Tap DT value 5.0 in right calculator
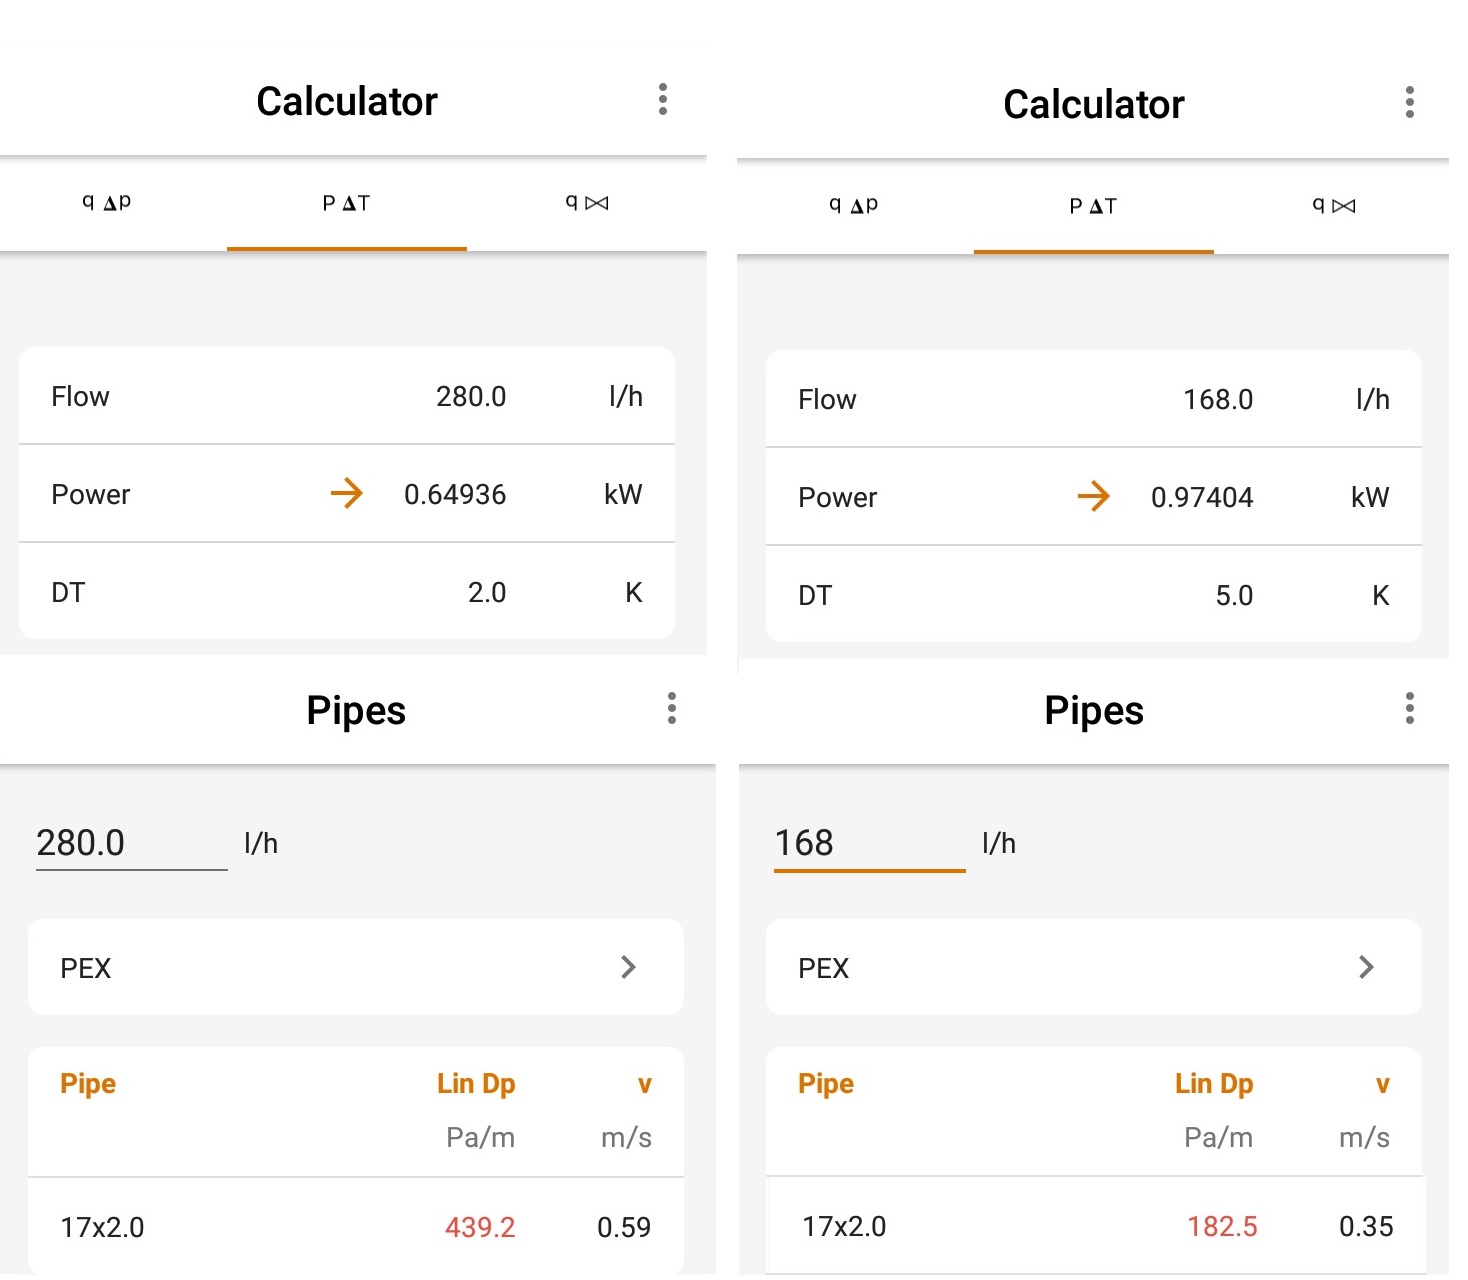The image size is (1468, 1280). coord(1234,596)
